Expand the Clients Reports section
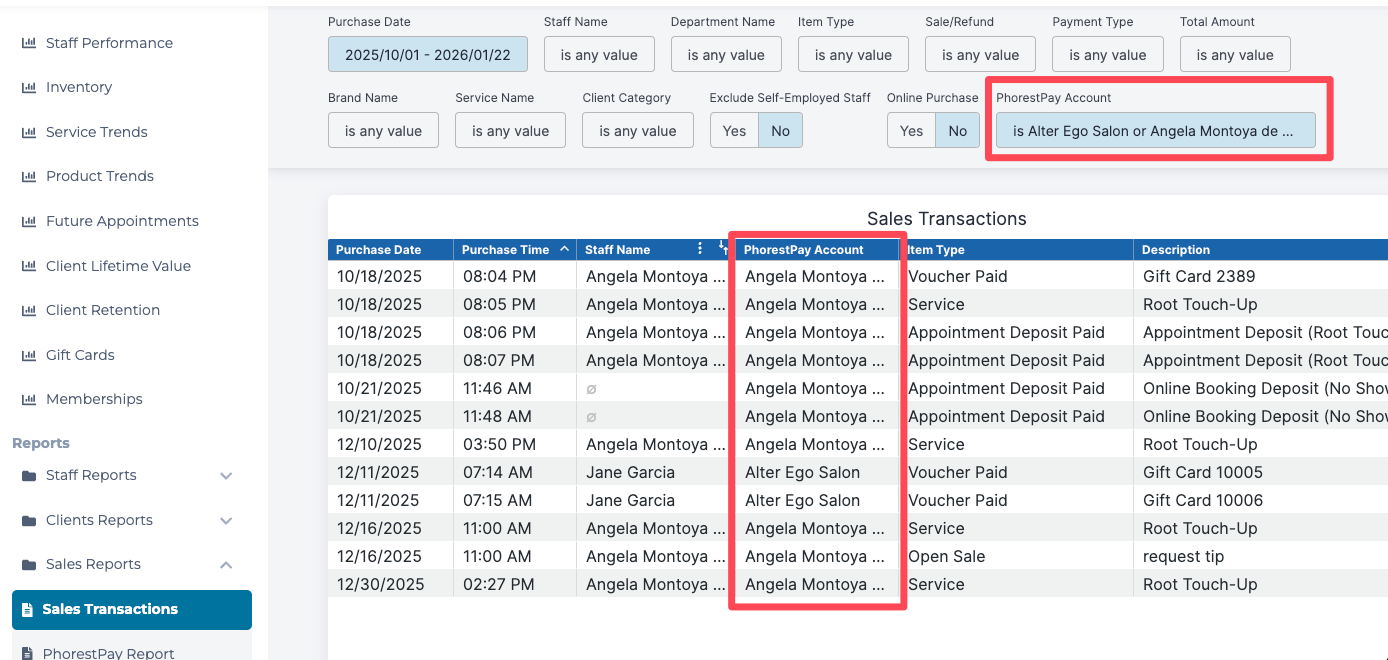 (x=226, y=521)
